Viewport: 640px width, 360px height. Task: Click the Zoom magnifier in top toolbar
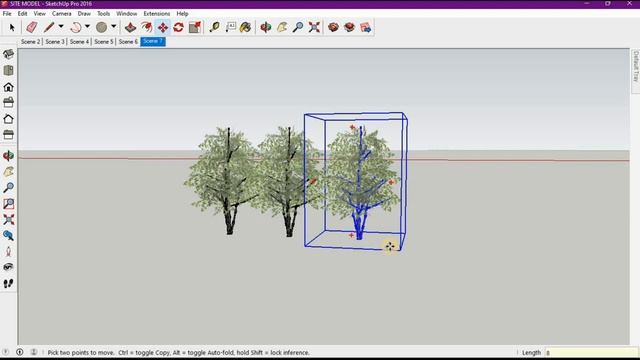click(298, 27)
